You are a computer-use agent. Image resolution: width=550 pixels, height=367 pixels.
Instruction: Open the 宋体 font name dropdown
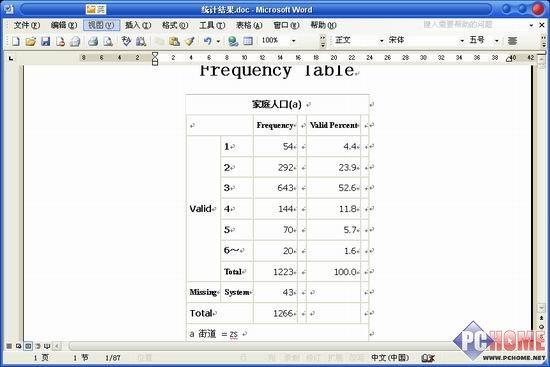(x=462, y=41)
